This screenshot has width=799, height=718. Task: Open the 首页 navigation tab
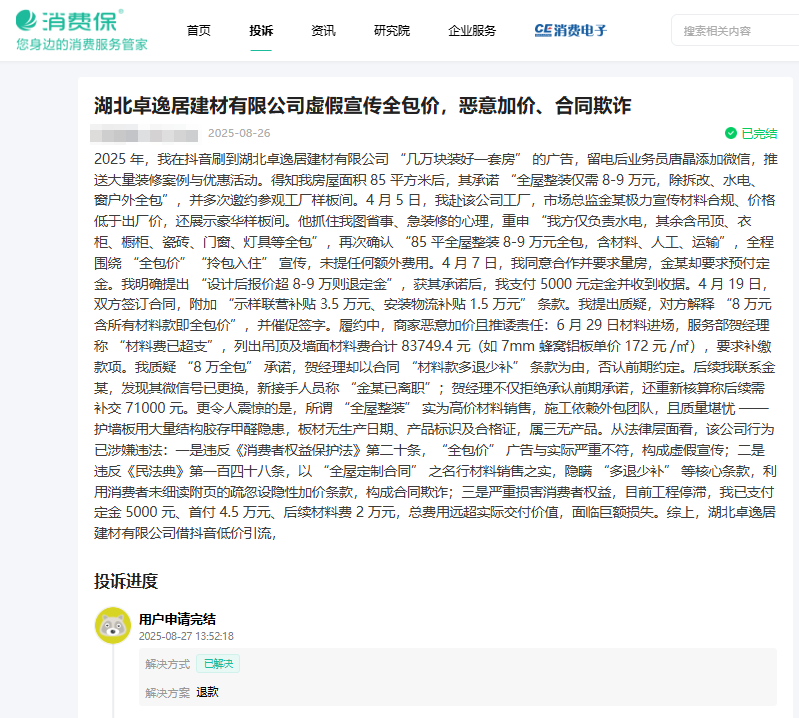[x=199, y=31]
